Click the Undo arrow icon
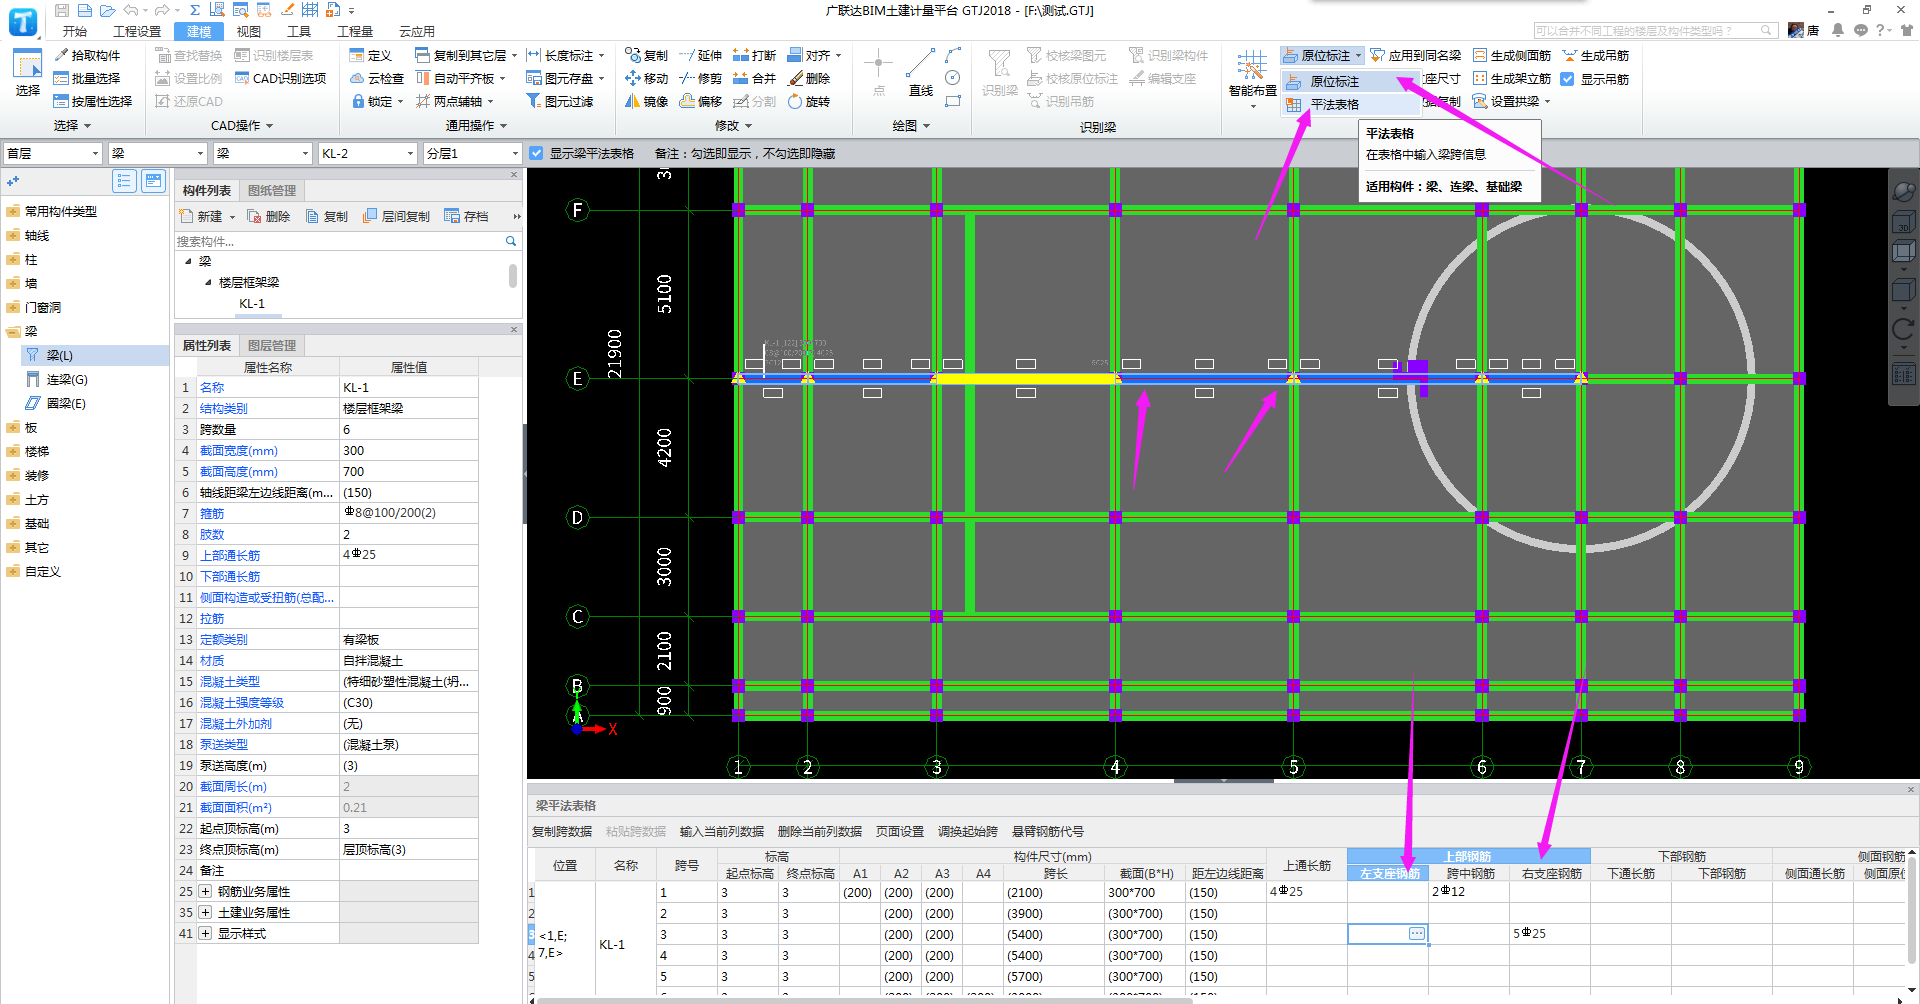The height and width of the screenshot is (1004, 1920). pyautogui.click(x=131, y=10)
